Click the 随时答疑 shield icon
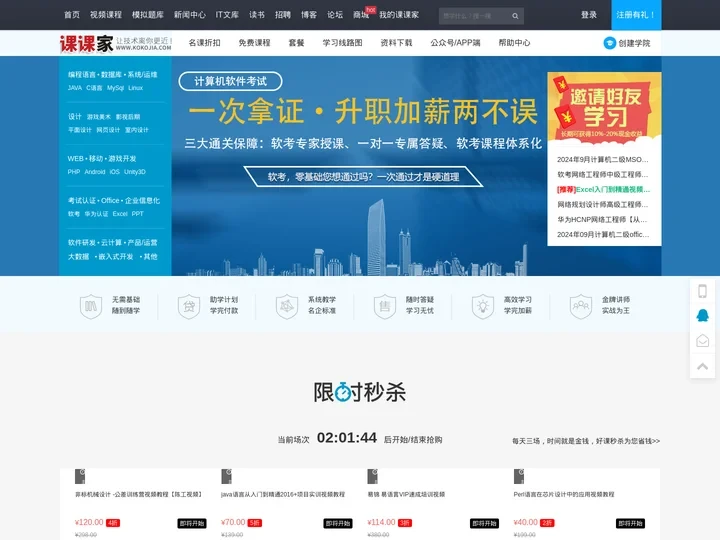The height and width of the screenshot is (540, 720). coord(385,306)
